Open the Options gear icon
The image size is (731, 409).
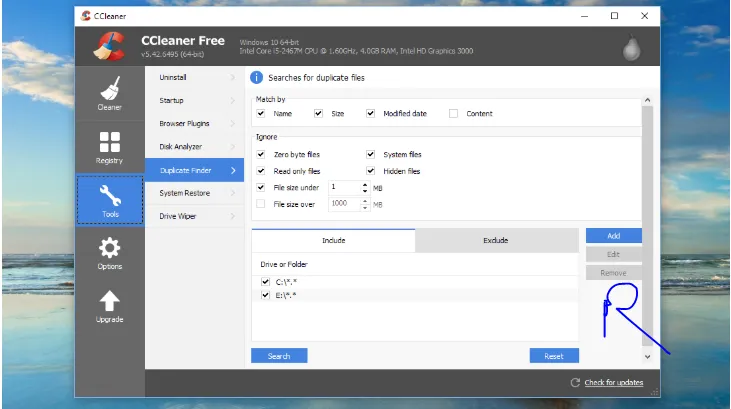click(x=110, y=247)
